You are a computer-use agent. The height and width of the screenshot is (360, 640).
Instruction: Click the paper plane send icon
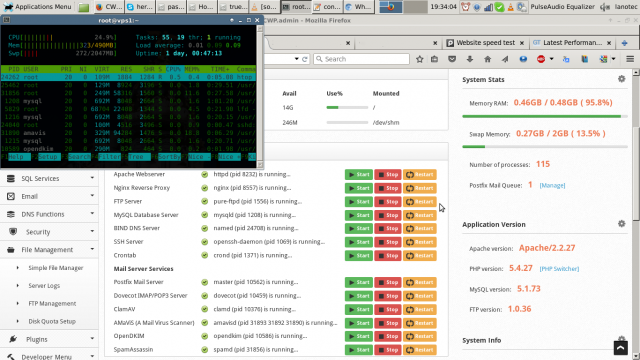(x=505, y=59)
